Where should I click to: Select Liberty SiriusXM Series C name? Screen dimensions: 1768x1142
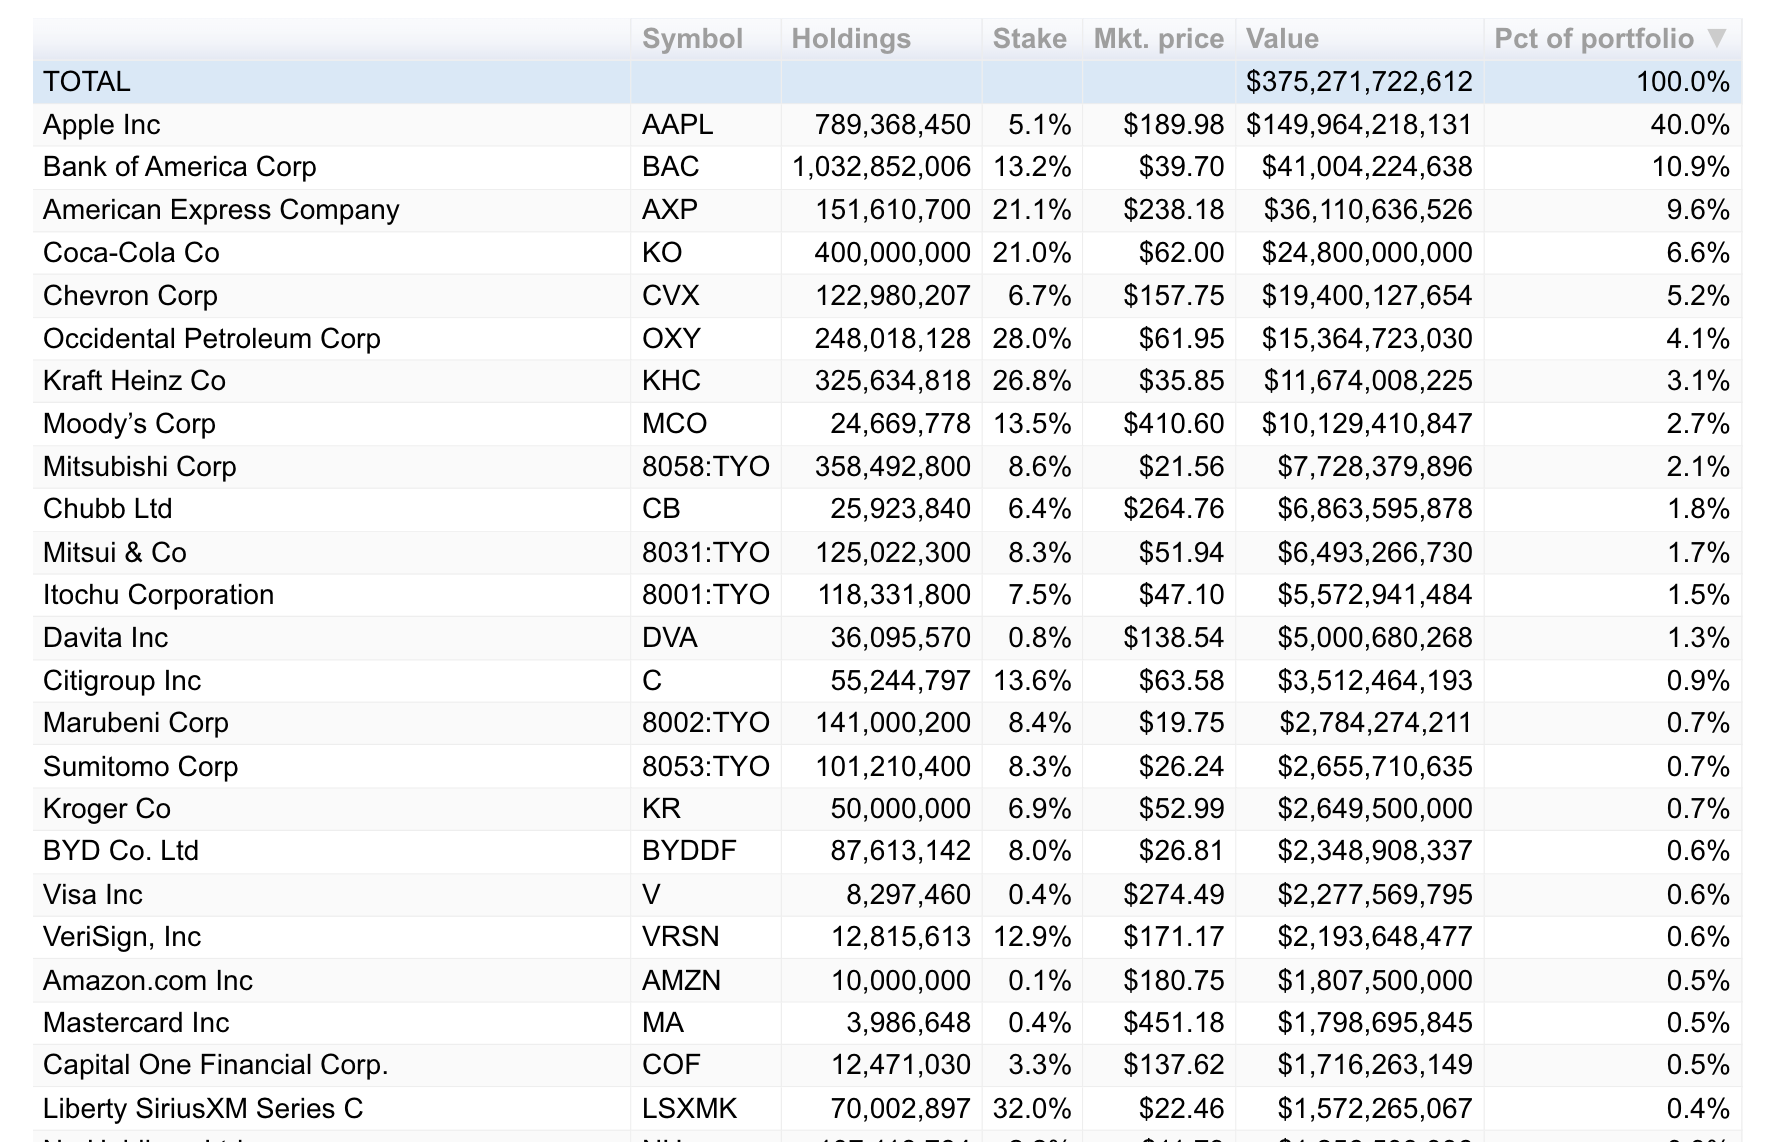coord(203,1109)
